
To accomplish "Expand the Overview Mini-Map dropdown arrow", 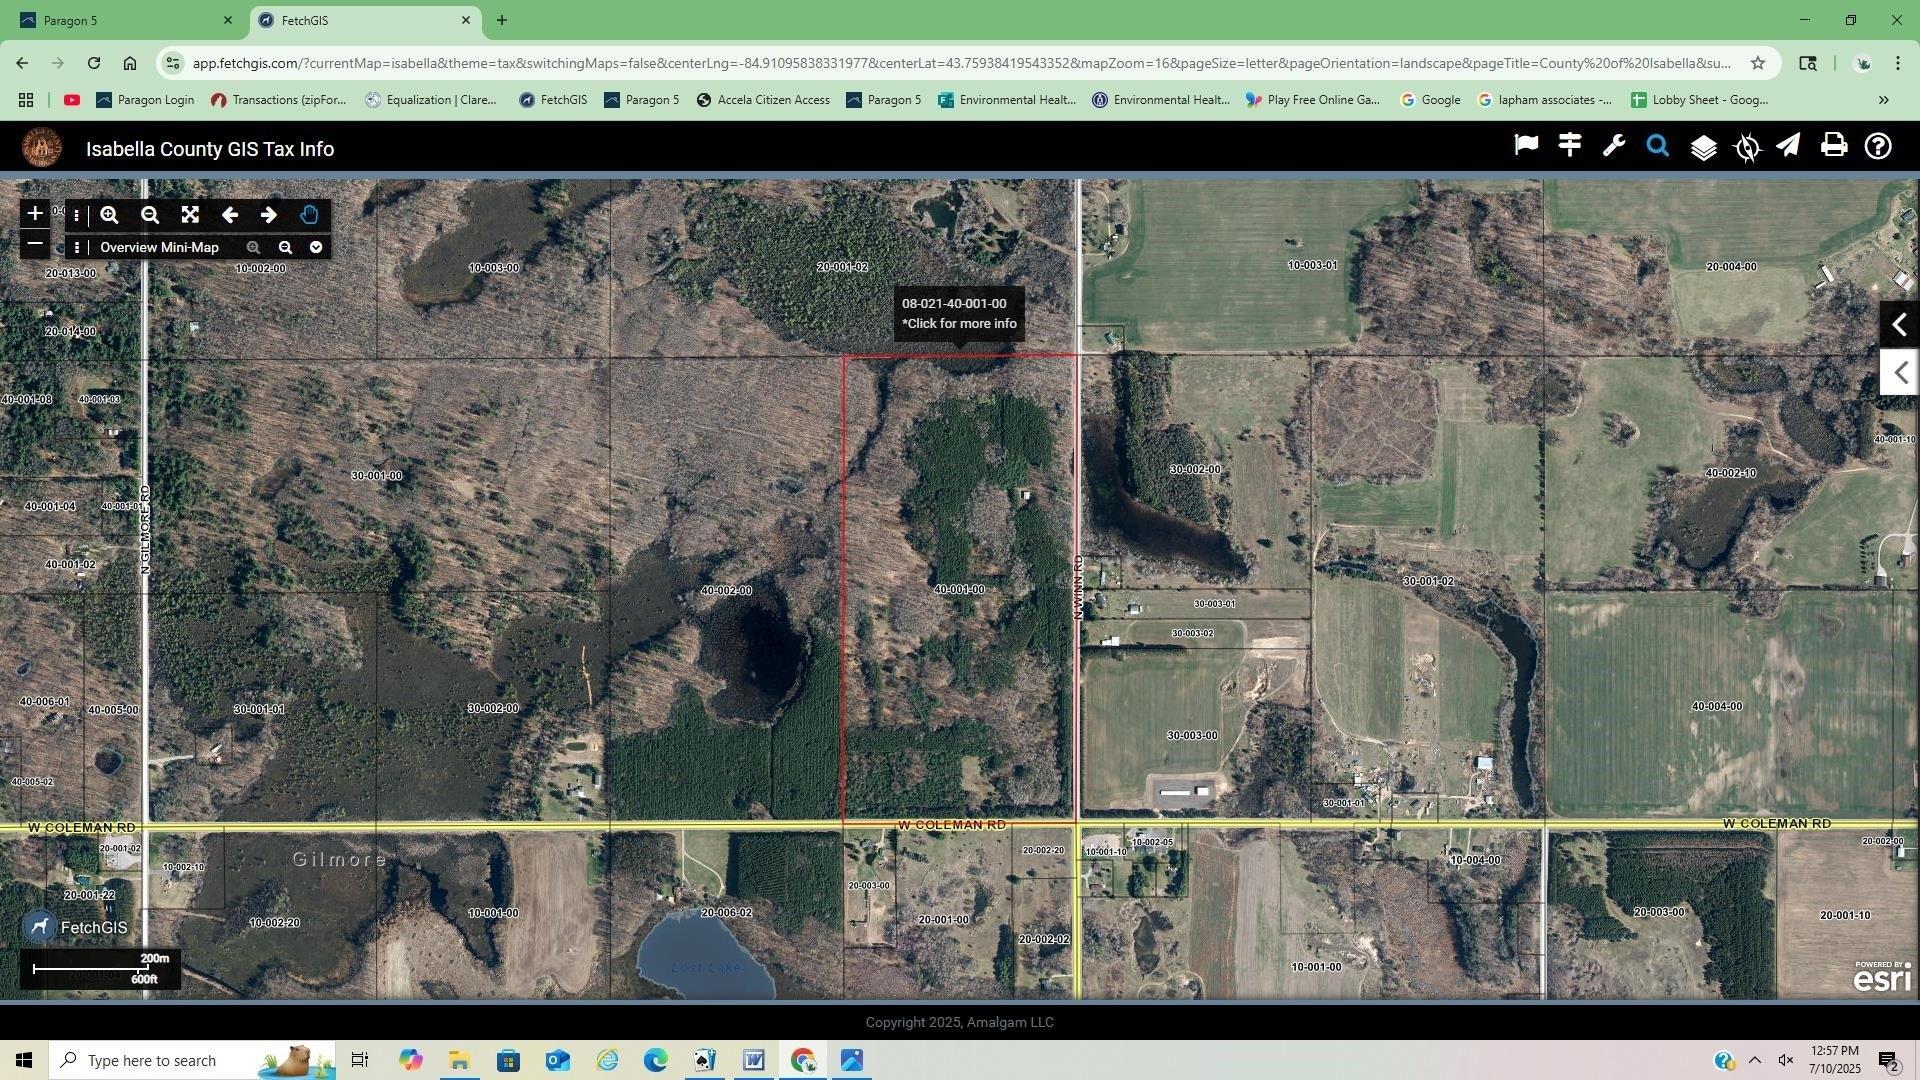I will (x=316, y=247).
